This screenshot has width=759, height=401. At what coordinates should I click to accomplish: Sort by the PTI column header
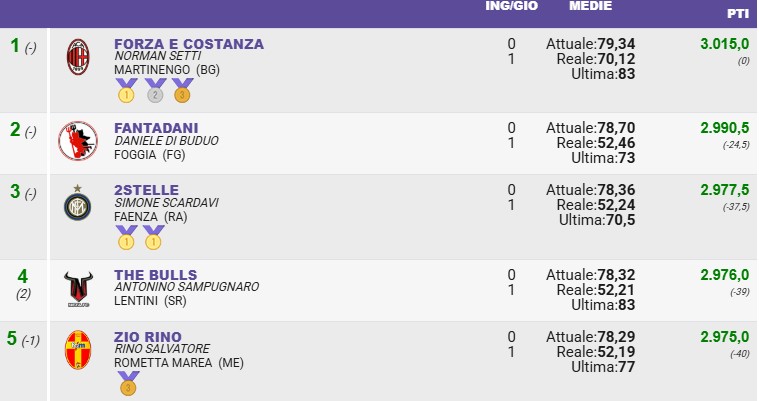[738, 14]
